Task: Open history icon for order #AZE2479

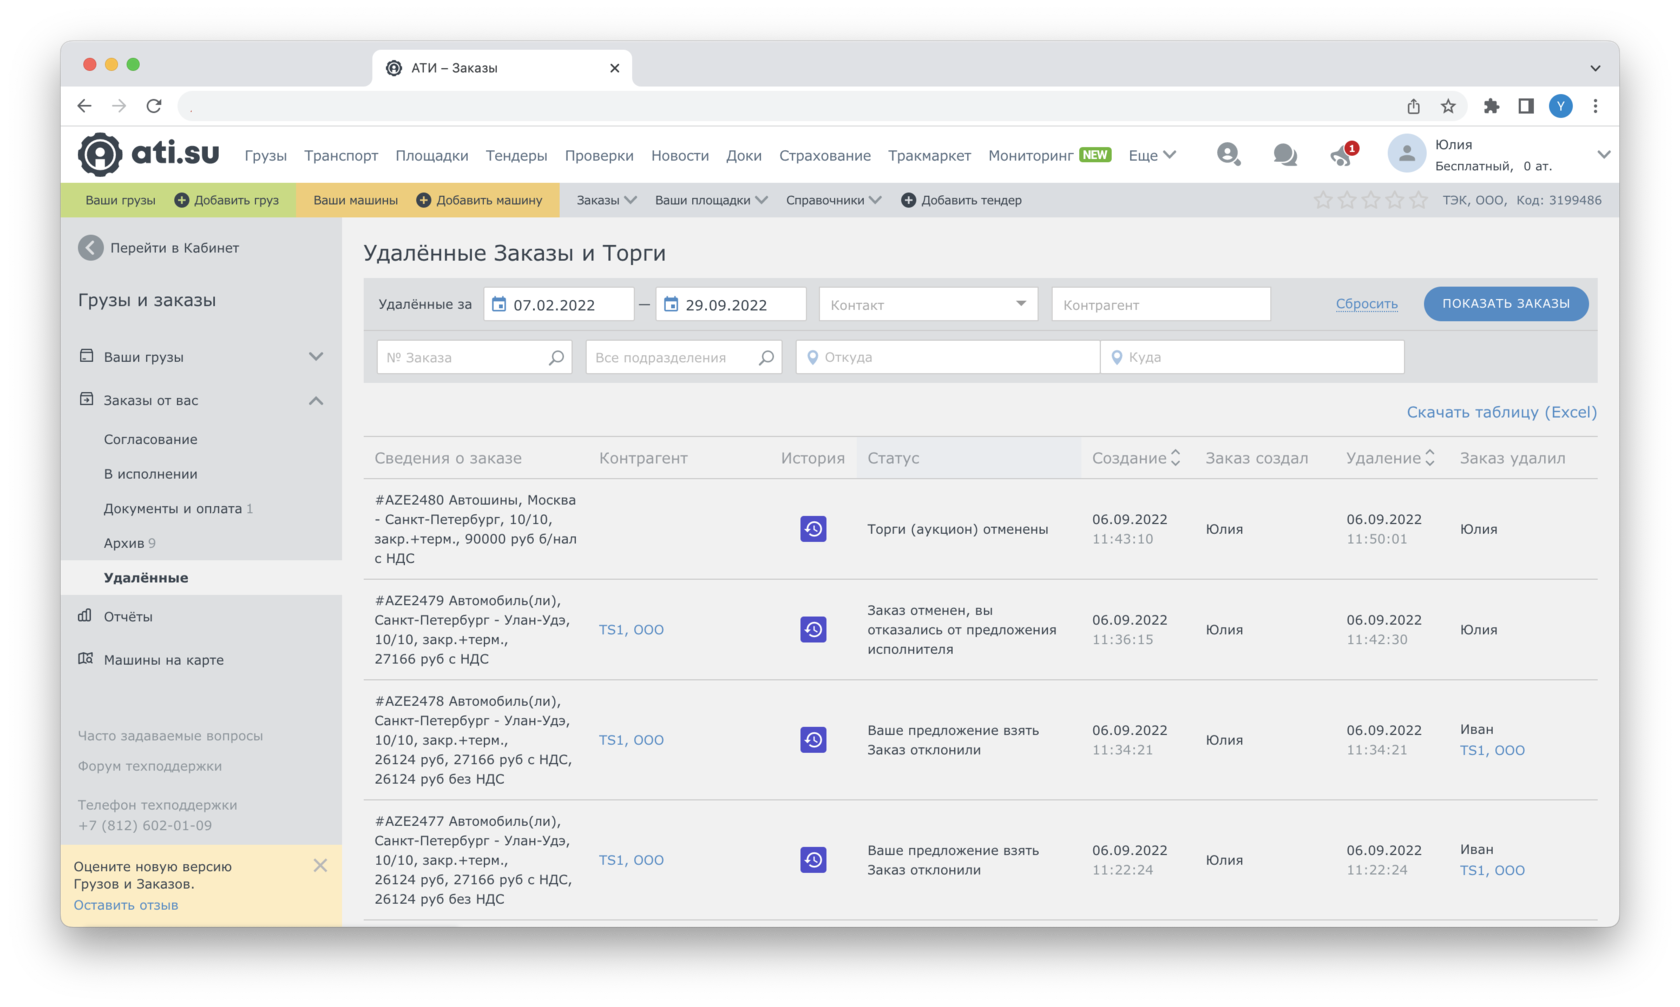Action: pyautogui.click(x=813, y=630)
